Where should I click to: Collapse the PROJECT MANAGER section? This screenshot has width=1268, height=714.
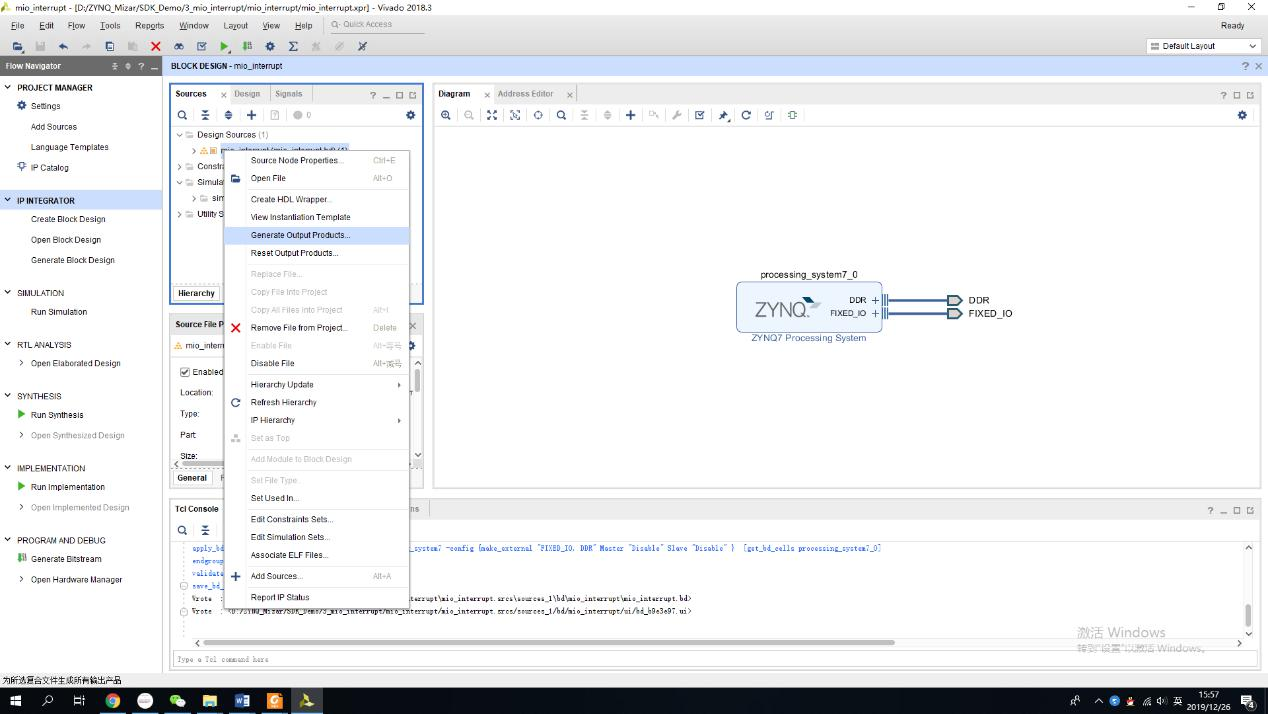(8, 88)
